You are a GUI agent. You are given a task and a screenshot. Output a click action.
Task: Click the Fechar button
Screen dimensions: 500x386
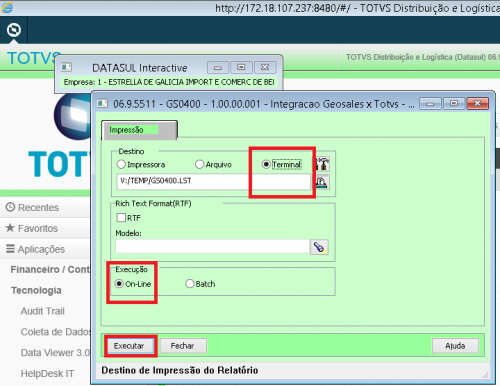(183, 346)
